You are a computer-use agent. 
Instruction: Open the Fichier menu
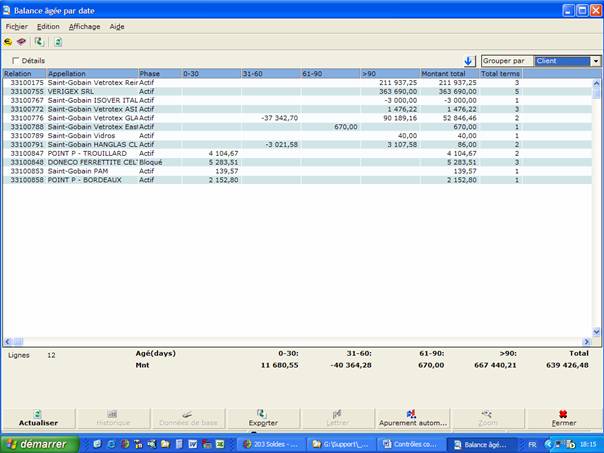16,27
